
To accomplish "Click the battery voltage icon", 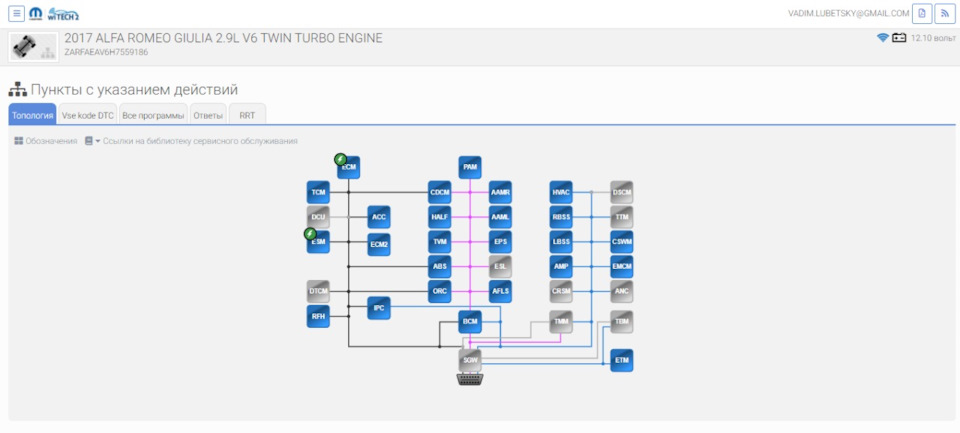I will (899, 38).
